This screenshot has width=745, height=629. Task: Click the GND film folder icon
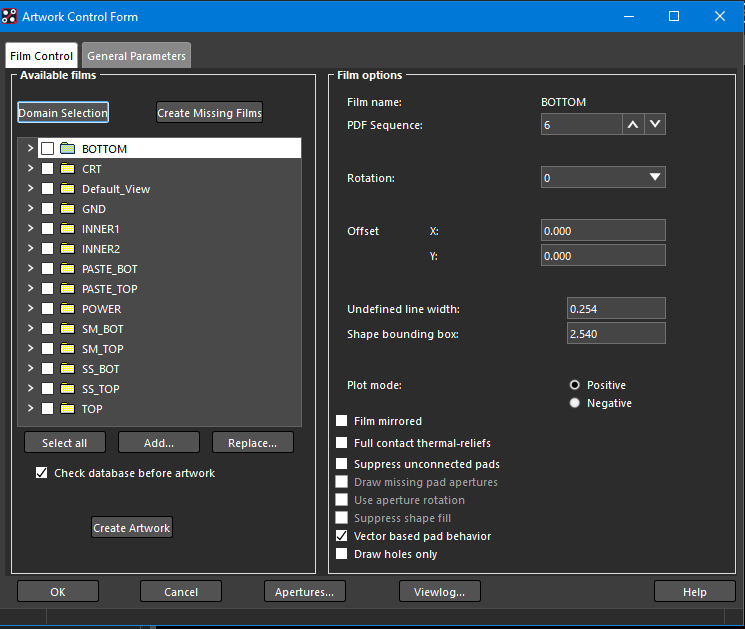pyautogui.click(x=67, y=209)
